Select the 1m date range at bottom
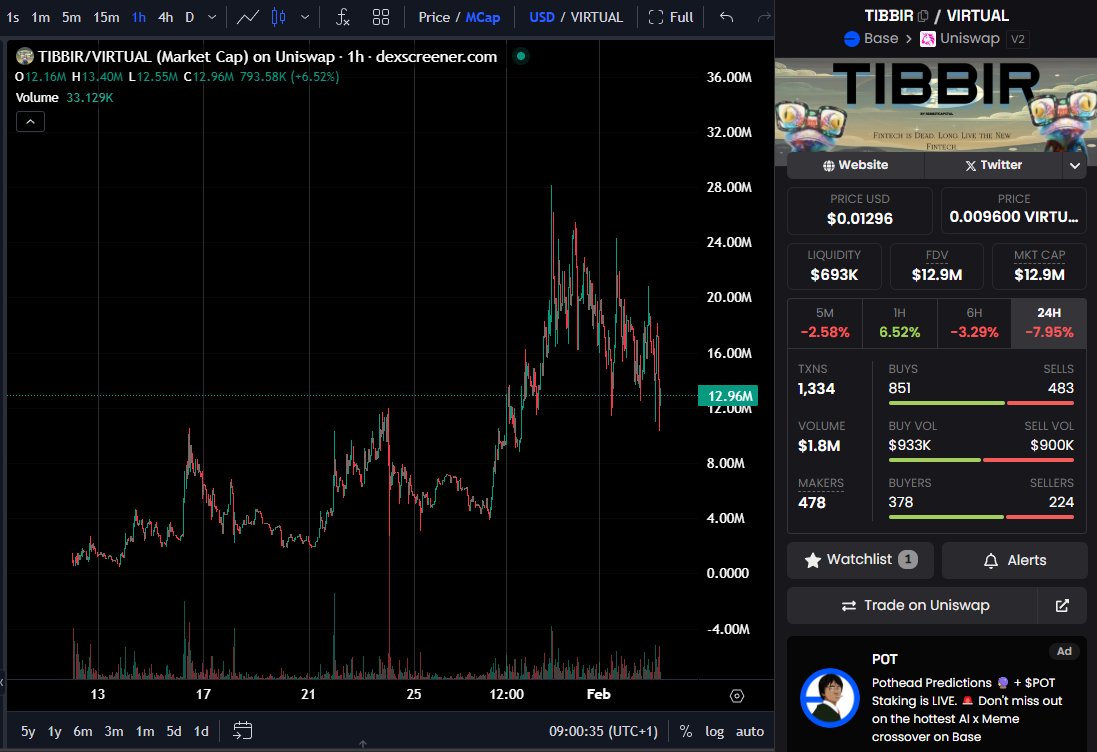This screenshot has width=1097, height=752. [x=145, y=732]
